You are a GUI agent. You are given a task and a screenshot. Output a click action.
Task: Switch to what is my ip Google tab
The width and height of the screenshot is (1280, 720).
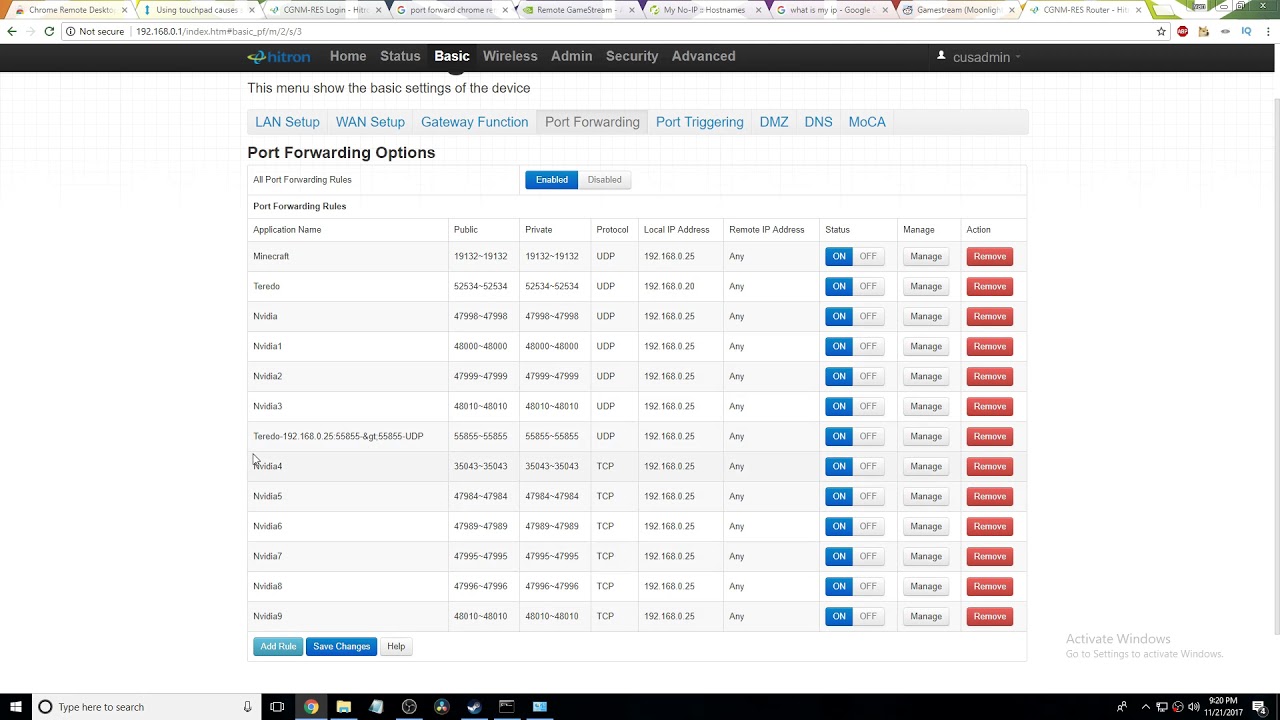[832, 10]
